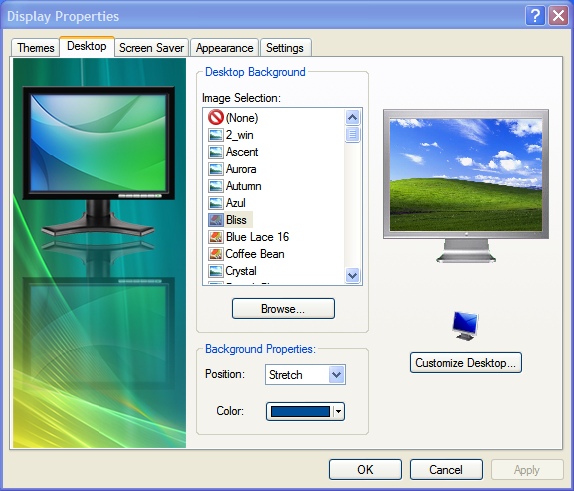Select the highlighted Bliss entry
The width and height of the screenshot is (574, 491).
(236, 220)
